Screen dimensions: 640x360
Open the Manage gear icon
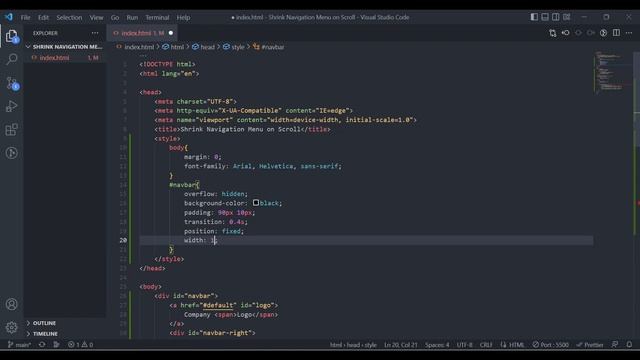[x=12, y=327]
